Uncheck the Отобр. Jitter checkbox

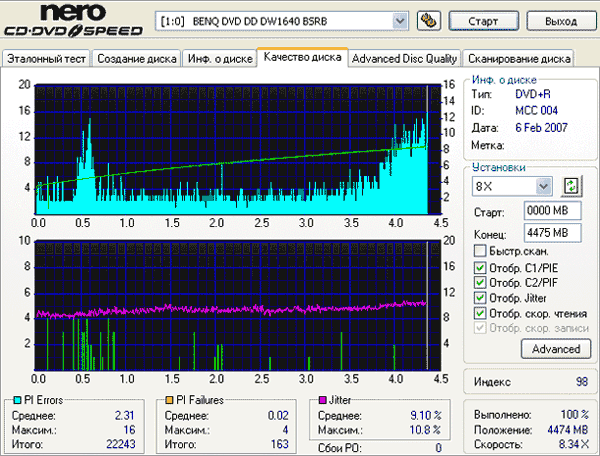point(480,297)
